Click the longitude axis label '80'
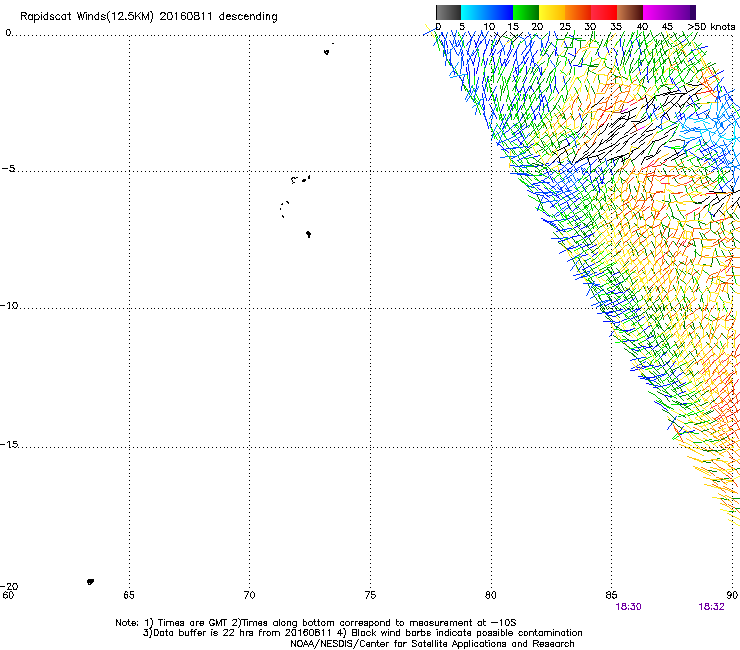 (491, 595)
